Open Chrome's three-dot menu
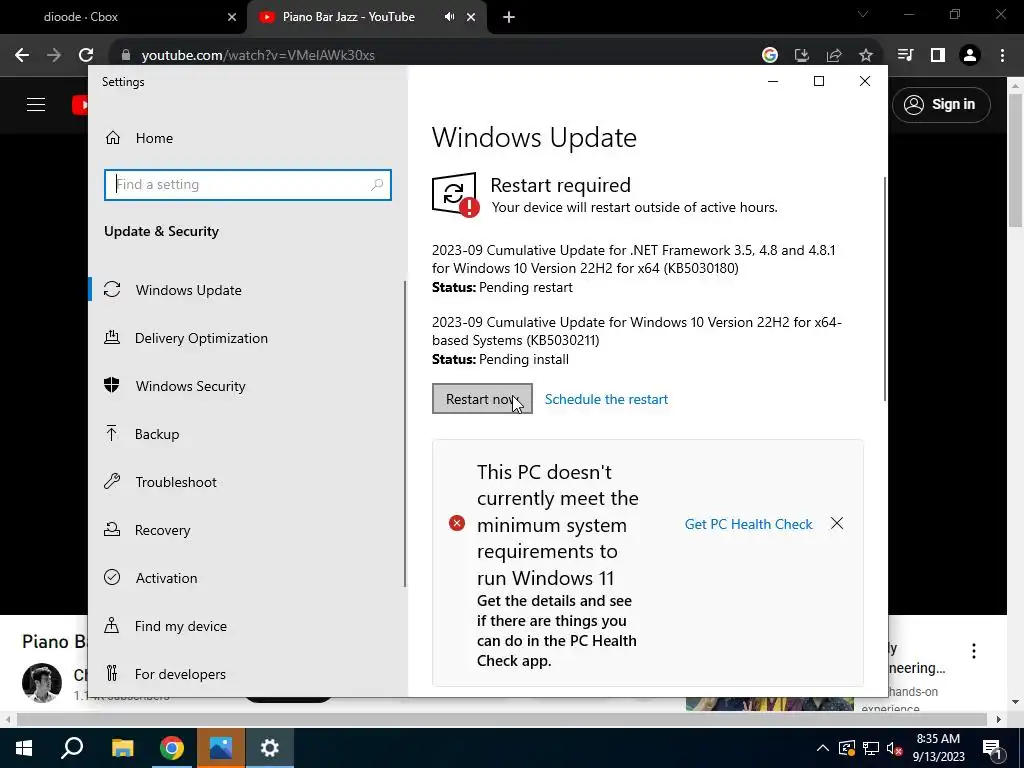This screenshot has width=1024, height=768. pos(1002,55)
